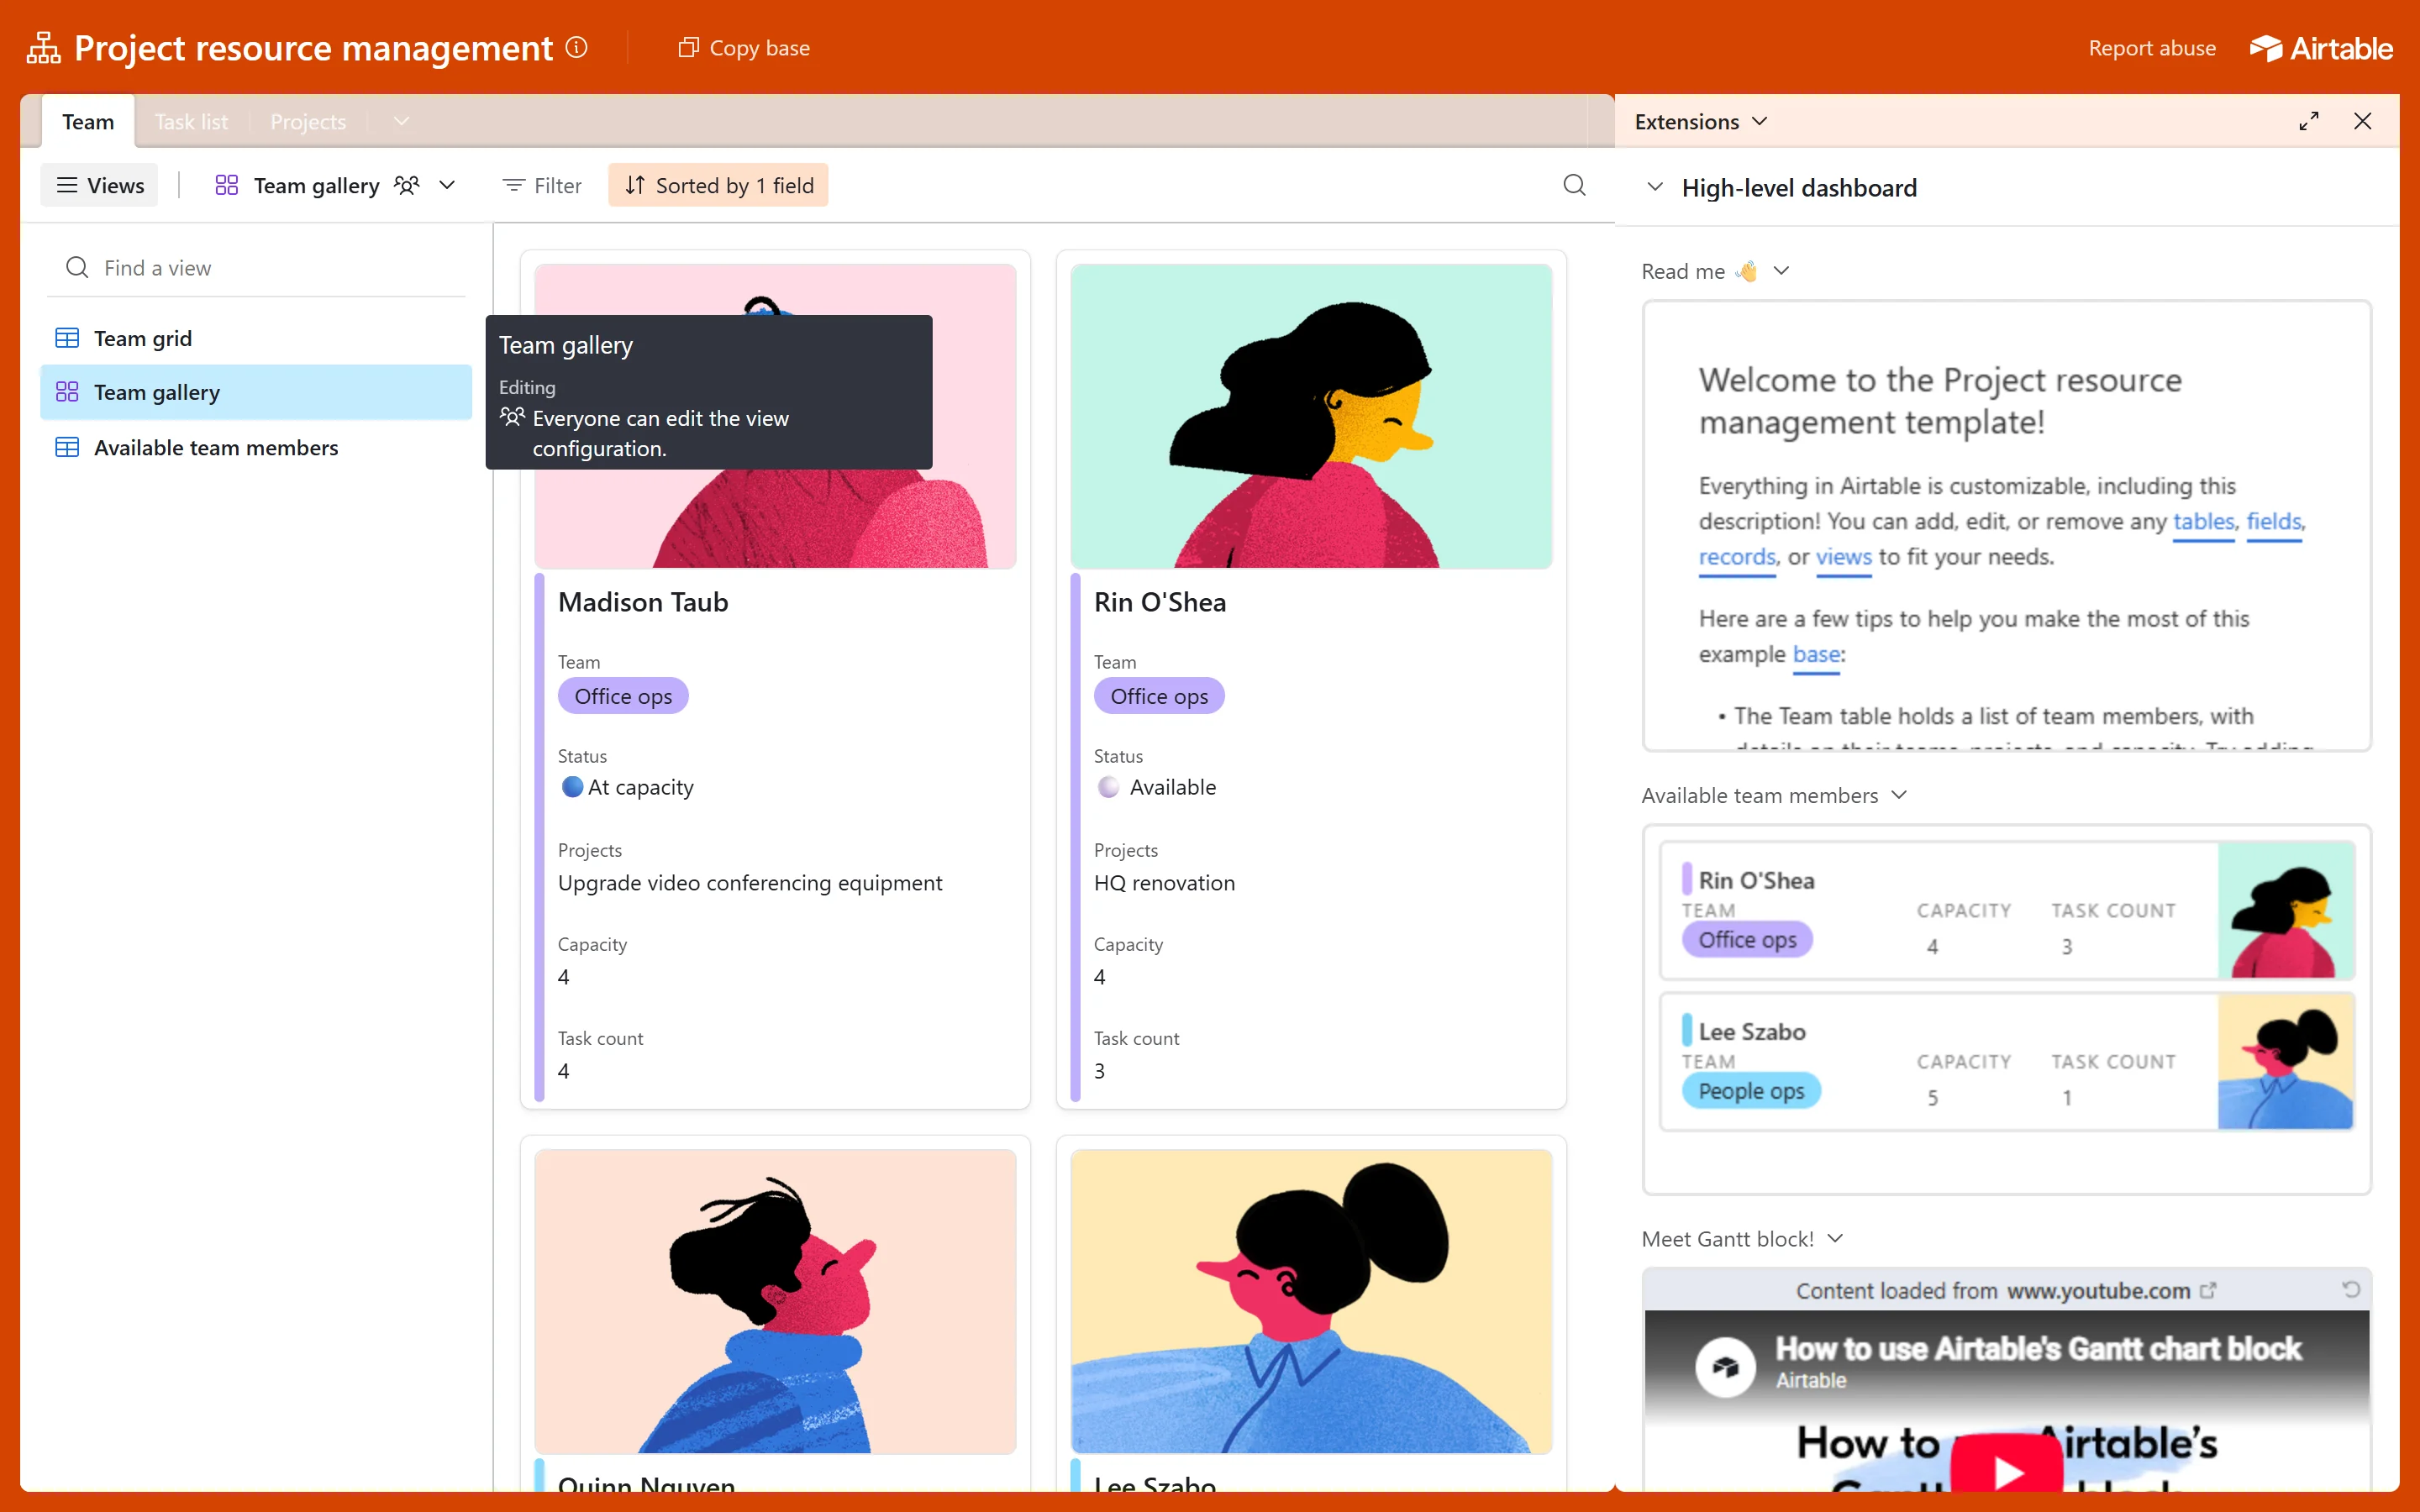Click Rin O'Shea's Available status

(x=1156, y=787)
